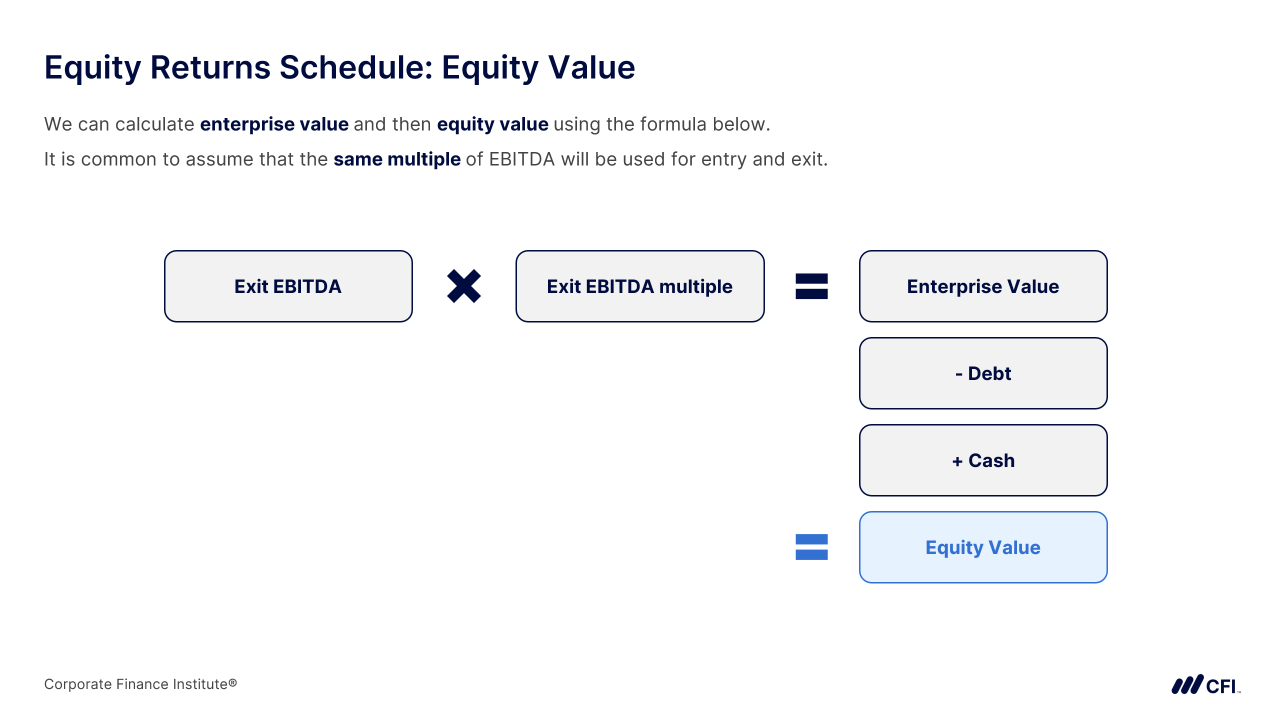Click the 'CFI' letters in the logo
1280x720 pixels.
click(1222, 686)
